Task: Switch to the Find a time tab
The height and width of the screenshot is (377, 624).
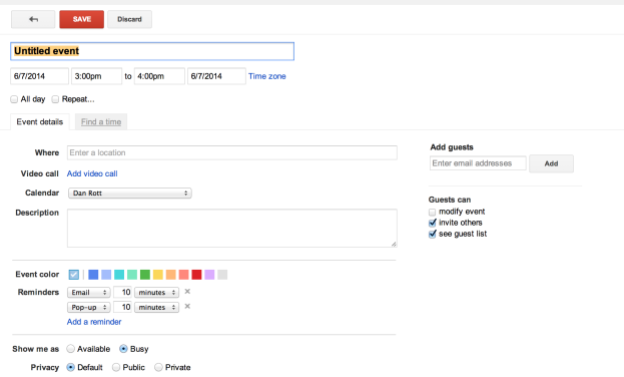Action: point(101,122)
